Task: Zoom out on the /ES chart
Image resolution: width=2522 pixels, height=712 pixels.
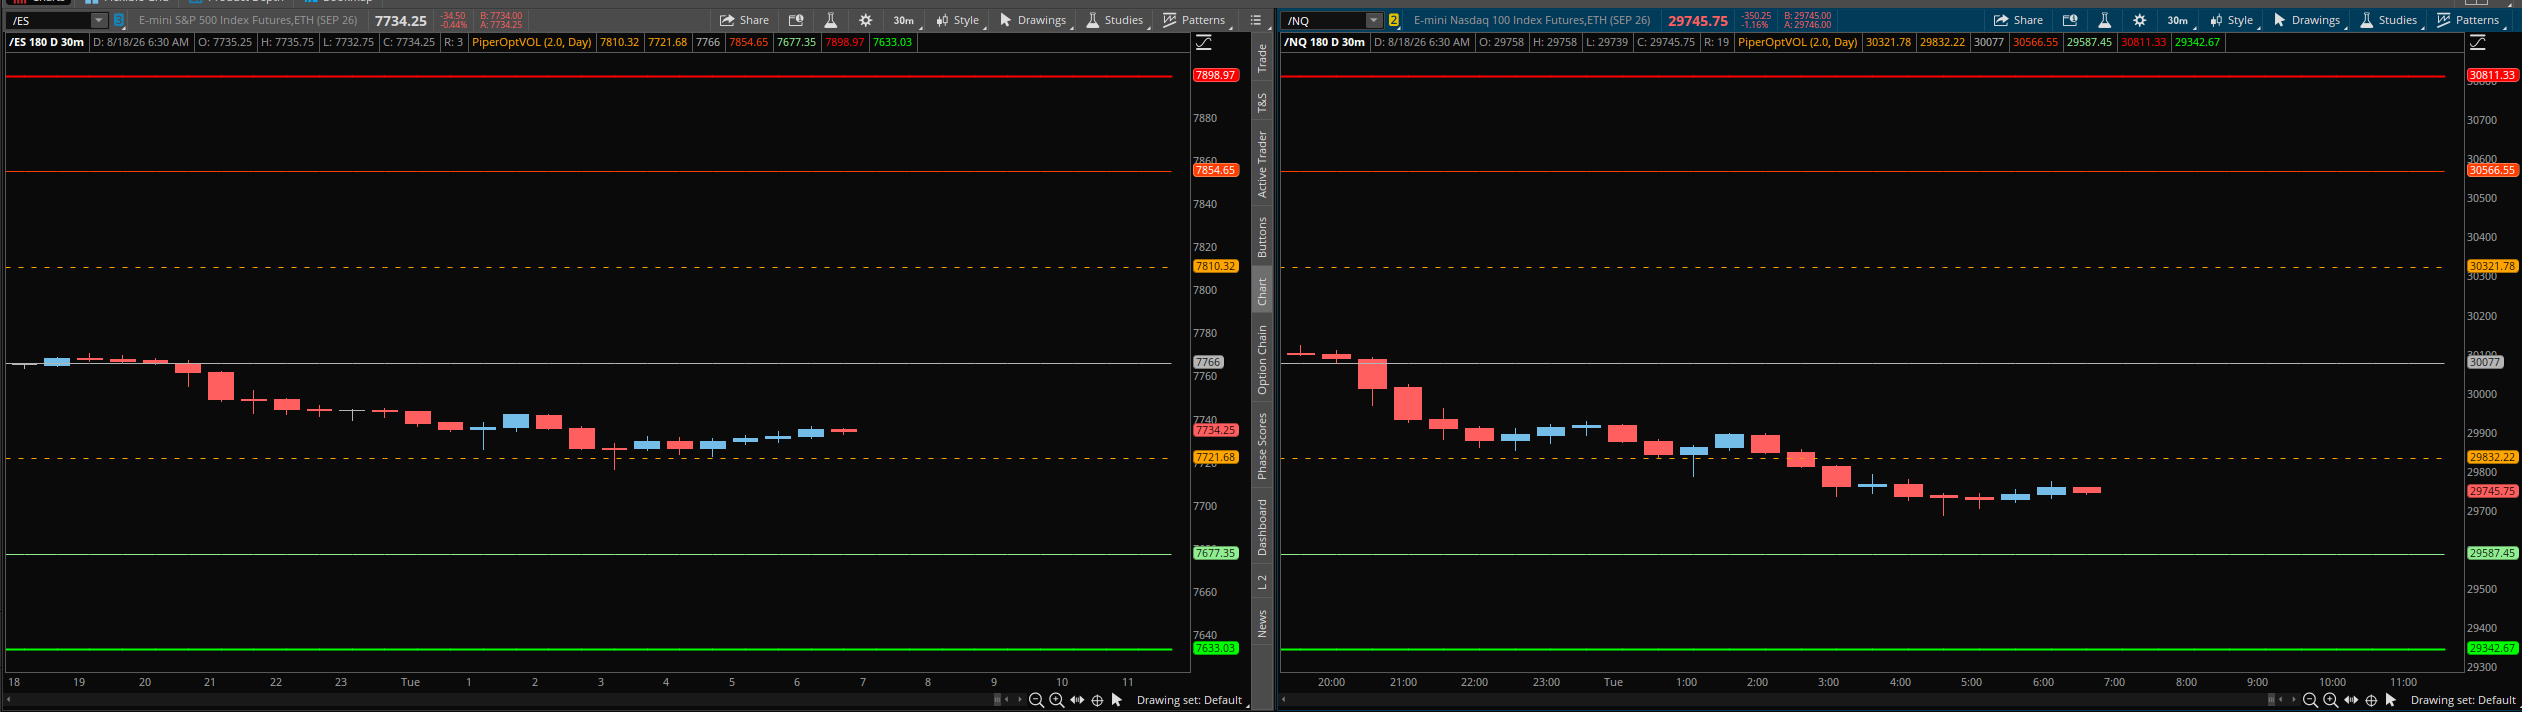Action: [1037, 700]
